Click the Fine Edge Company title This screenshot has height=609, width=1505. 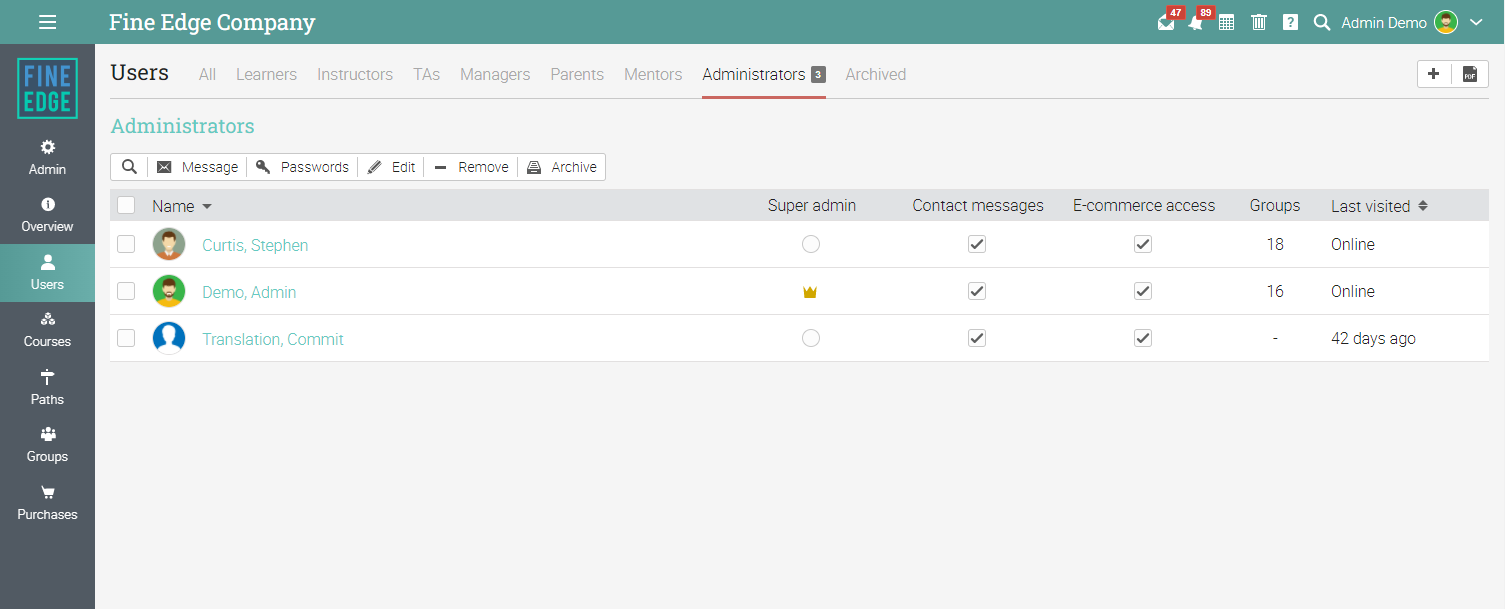coord(212,22)
